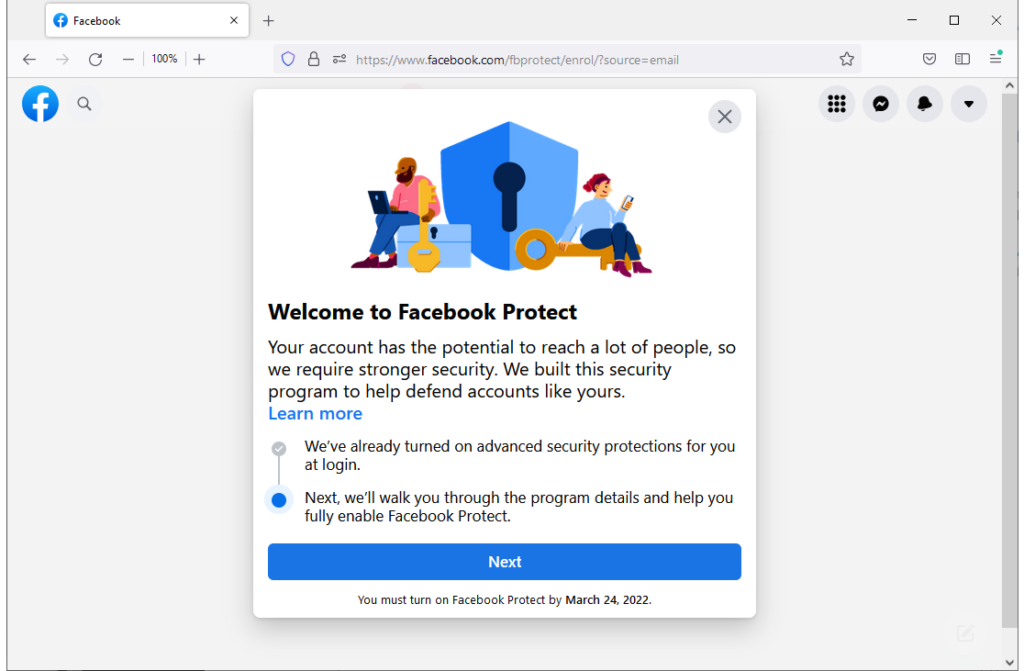Click the Facebook logo home icon
This screenshot has height=671, width=1024.
coord(40,104)
